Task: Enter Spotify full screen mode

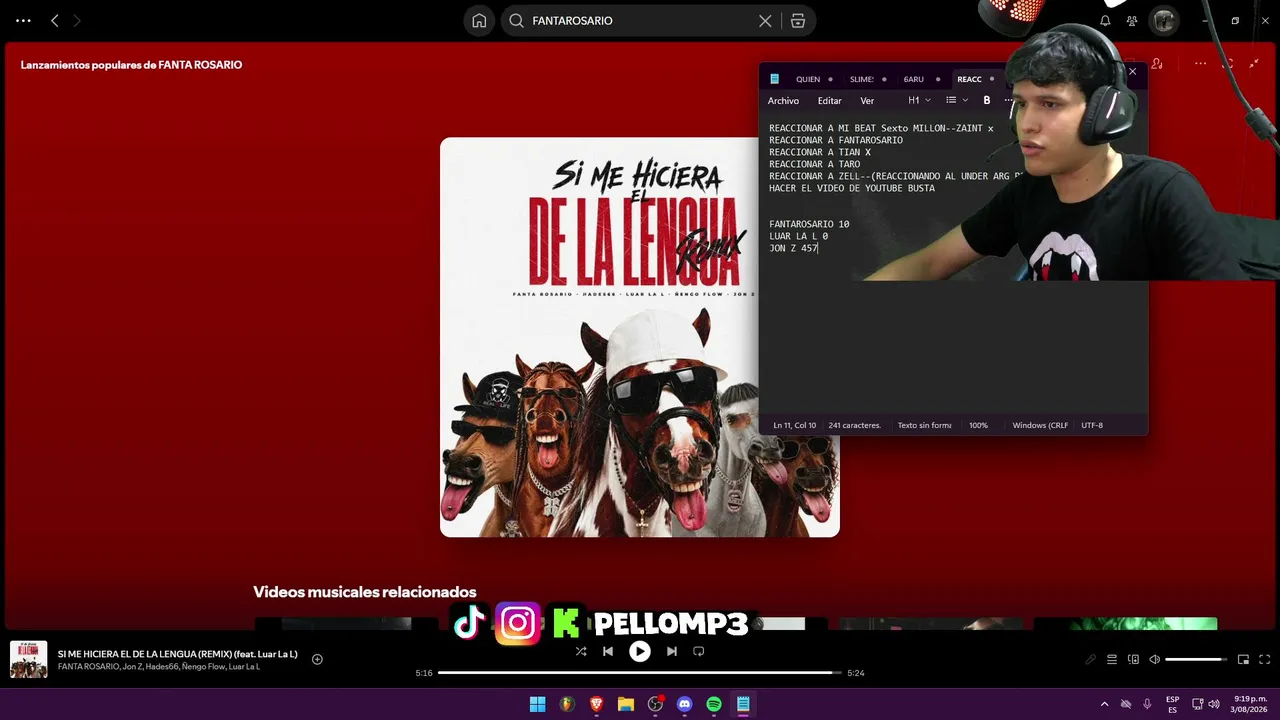Action: [x=1264, y=659]
